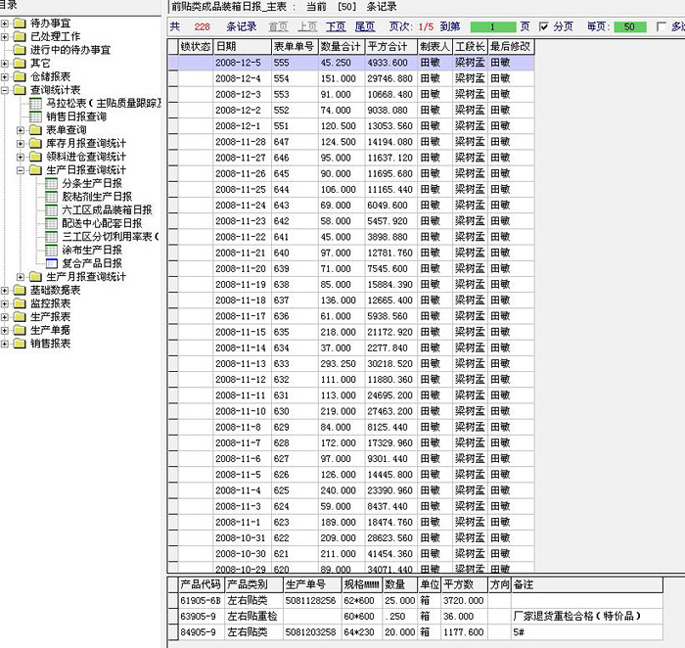Click the 仓储报表 folder icon
Image resolution: width=685 pixels, height=648 pixels.
(20, 76)
